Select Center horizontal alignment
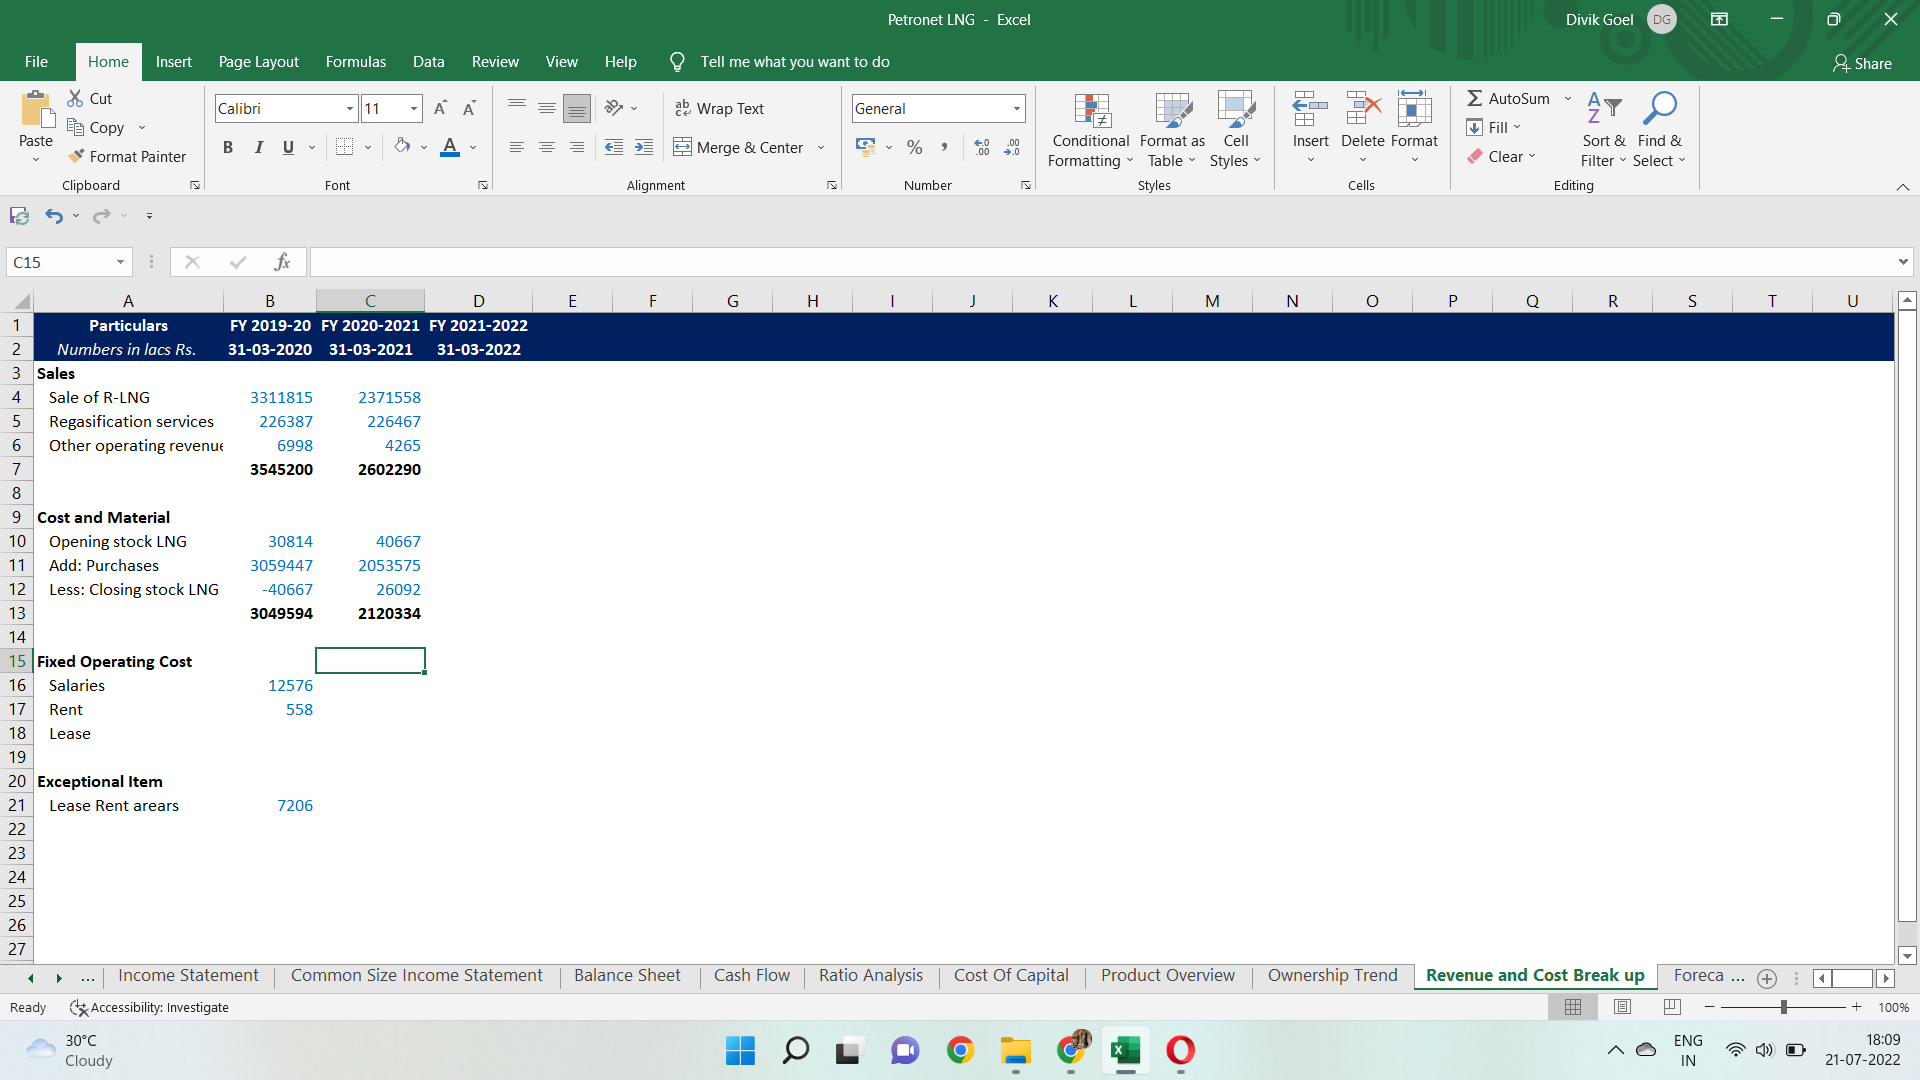 coord(547,147)
